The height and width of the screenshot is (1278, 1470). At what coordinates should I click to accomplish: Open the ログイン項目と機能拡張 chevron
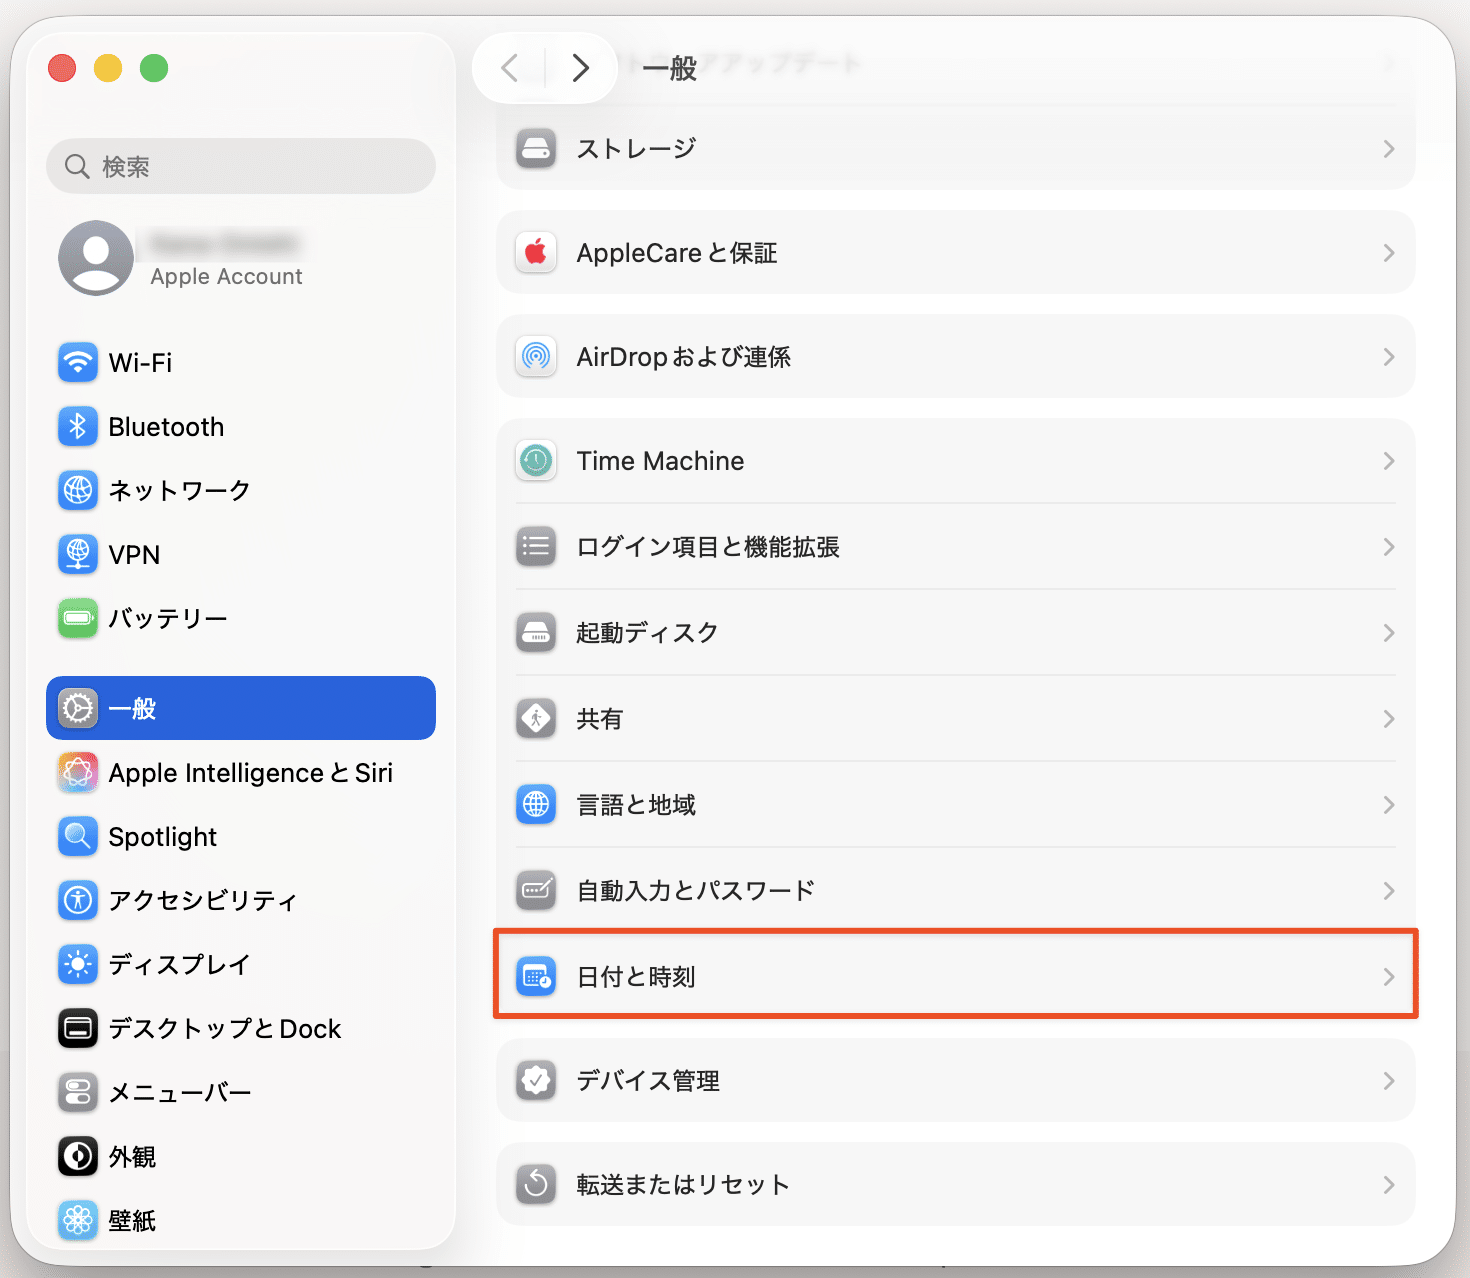click(1389, 547)
